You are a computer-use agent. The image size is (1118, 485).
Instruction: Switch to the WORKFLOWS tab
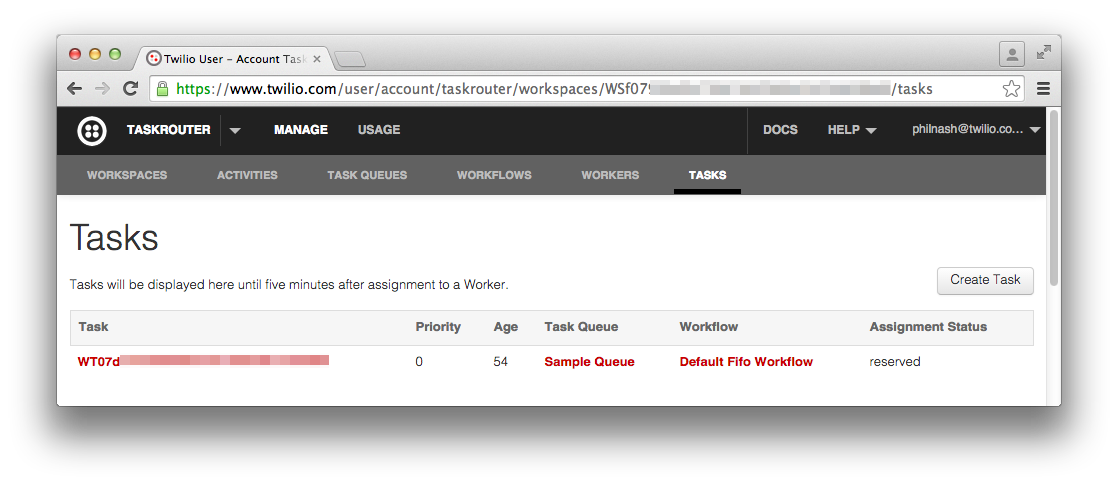click(494, 175)
